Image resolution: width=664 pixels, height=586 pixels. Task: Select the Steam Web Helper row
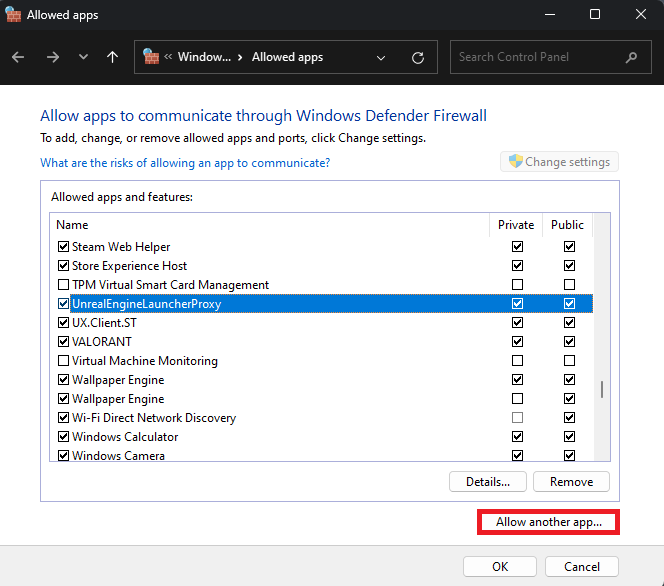[322, 246]
